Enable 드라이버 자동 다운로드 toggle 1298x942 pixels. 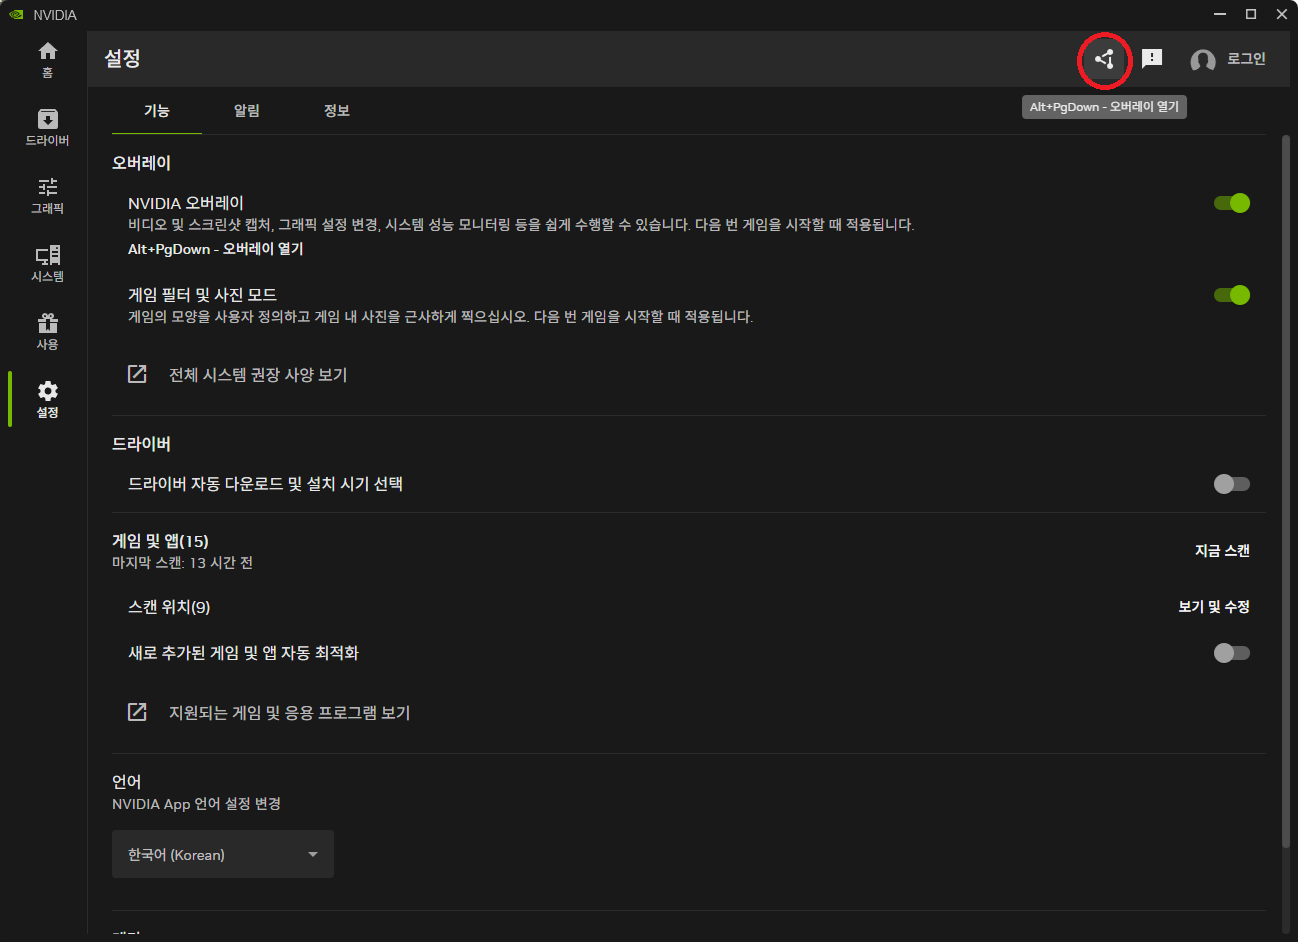[1232, 484]
